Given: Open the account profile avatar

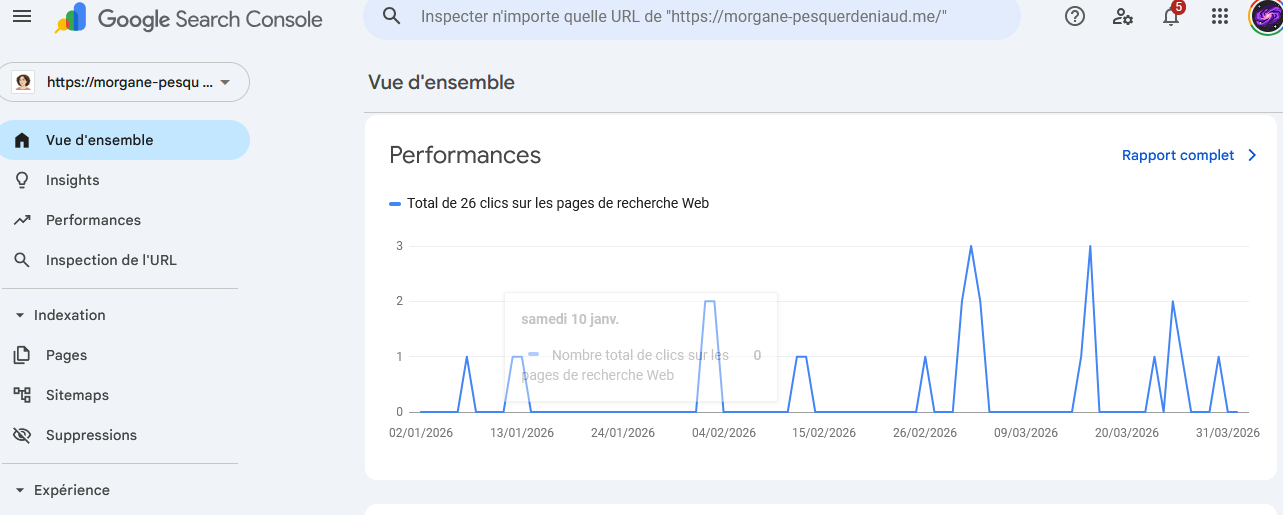Looking at the screenshot, I should click(1266, 16).
